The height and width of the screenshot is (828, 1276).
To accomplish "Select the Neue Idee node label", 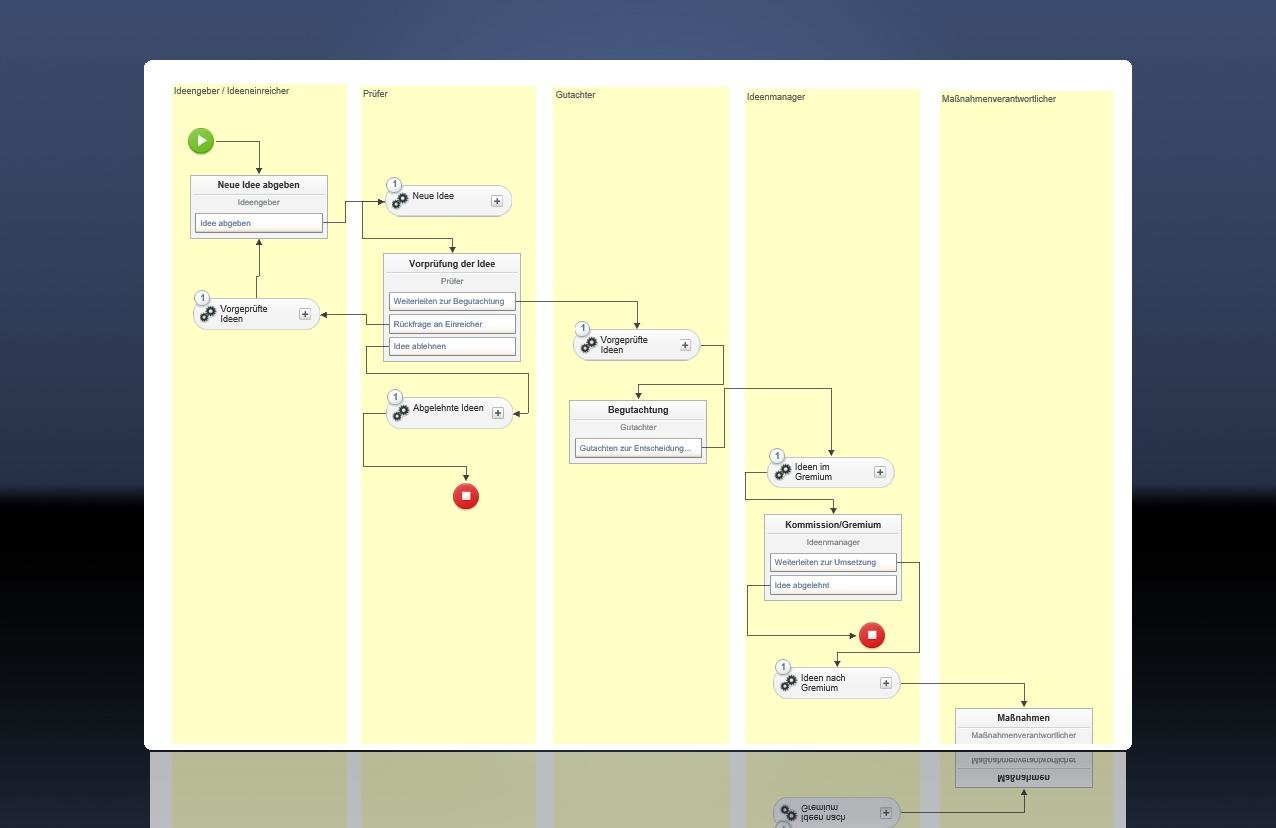I will [x=433, y=196].
